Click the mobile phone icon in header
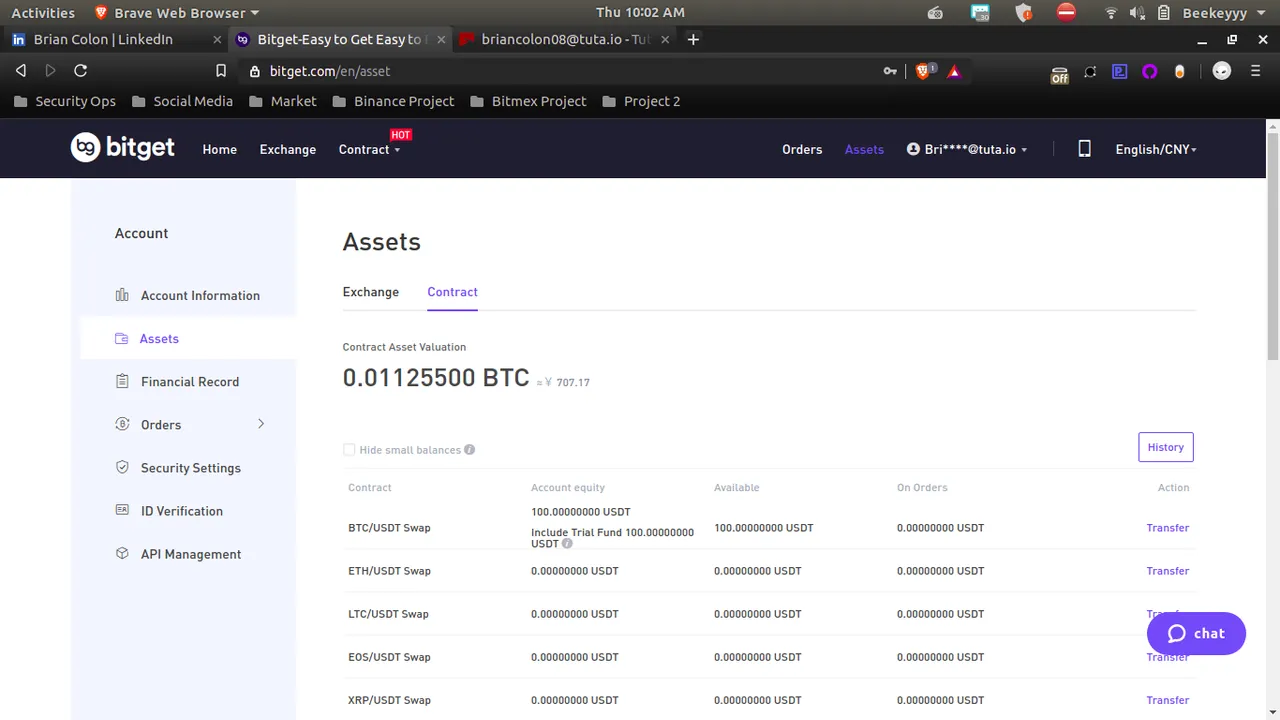This screenshot has height=720, width=1280. (1084, 149)
